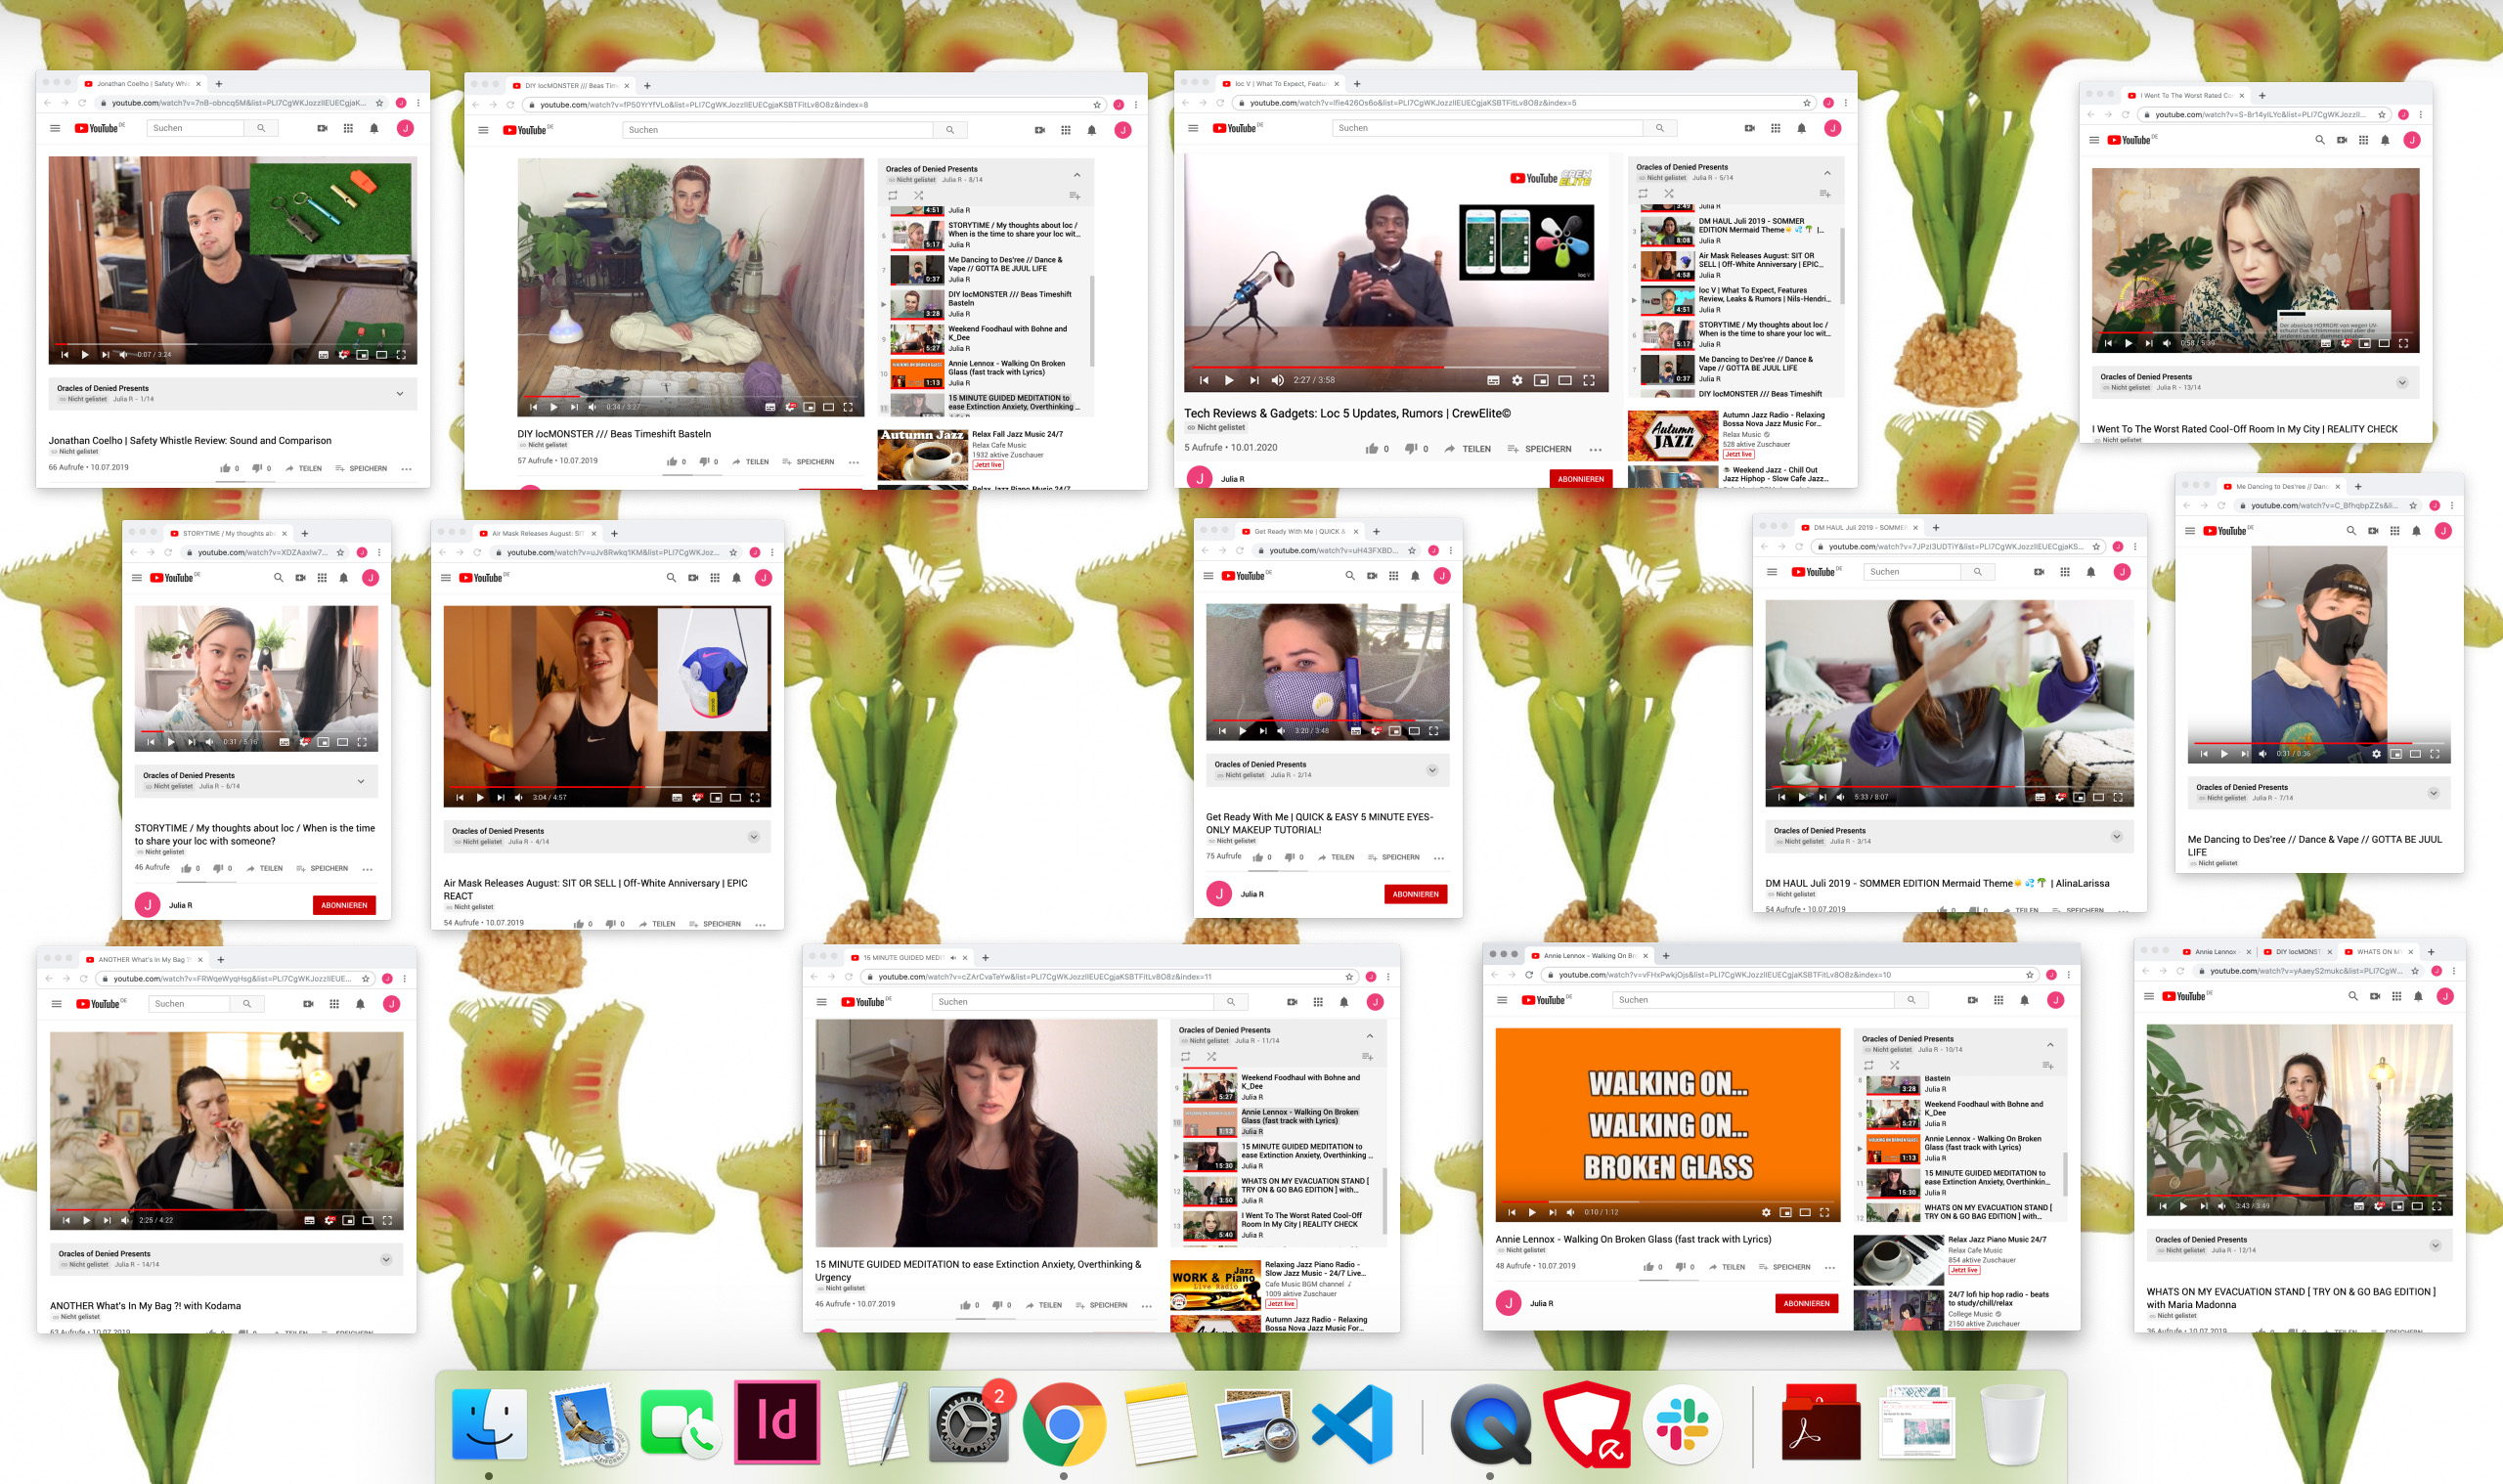Toggle loop playlist in 15 Minute Meditation window
The height and width of the screenshot is (1484, 2503).
pyautogui.click(x=1185, y=1056)
